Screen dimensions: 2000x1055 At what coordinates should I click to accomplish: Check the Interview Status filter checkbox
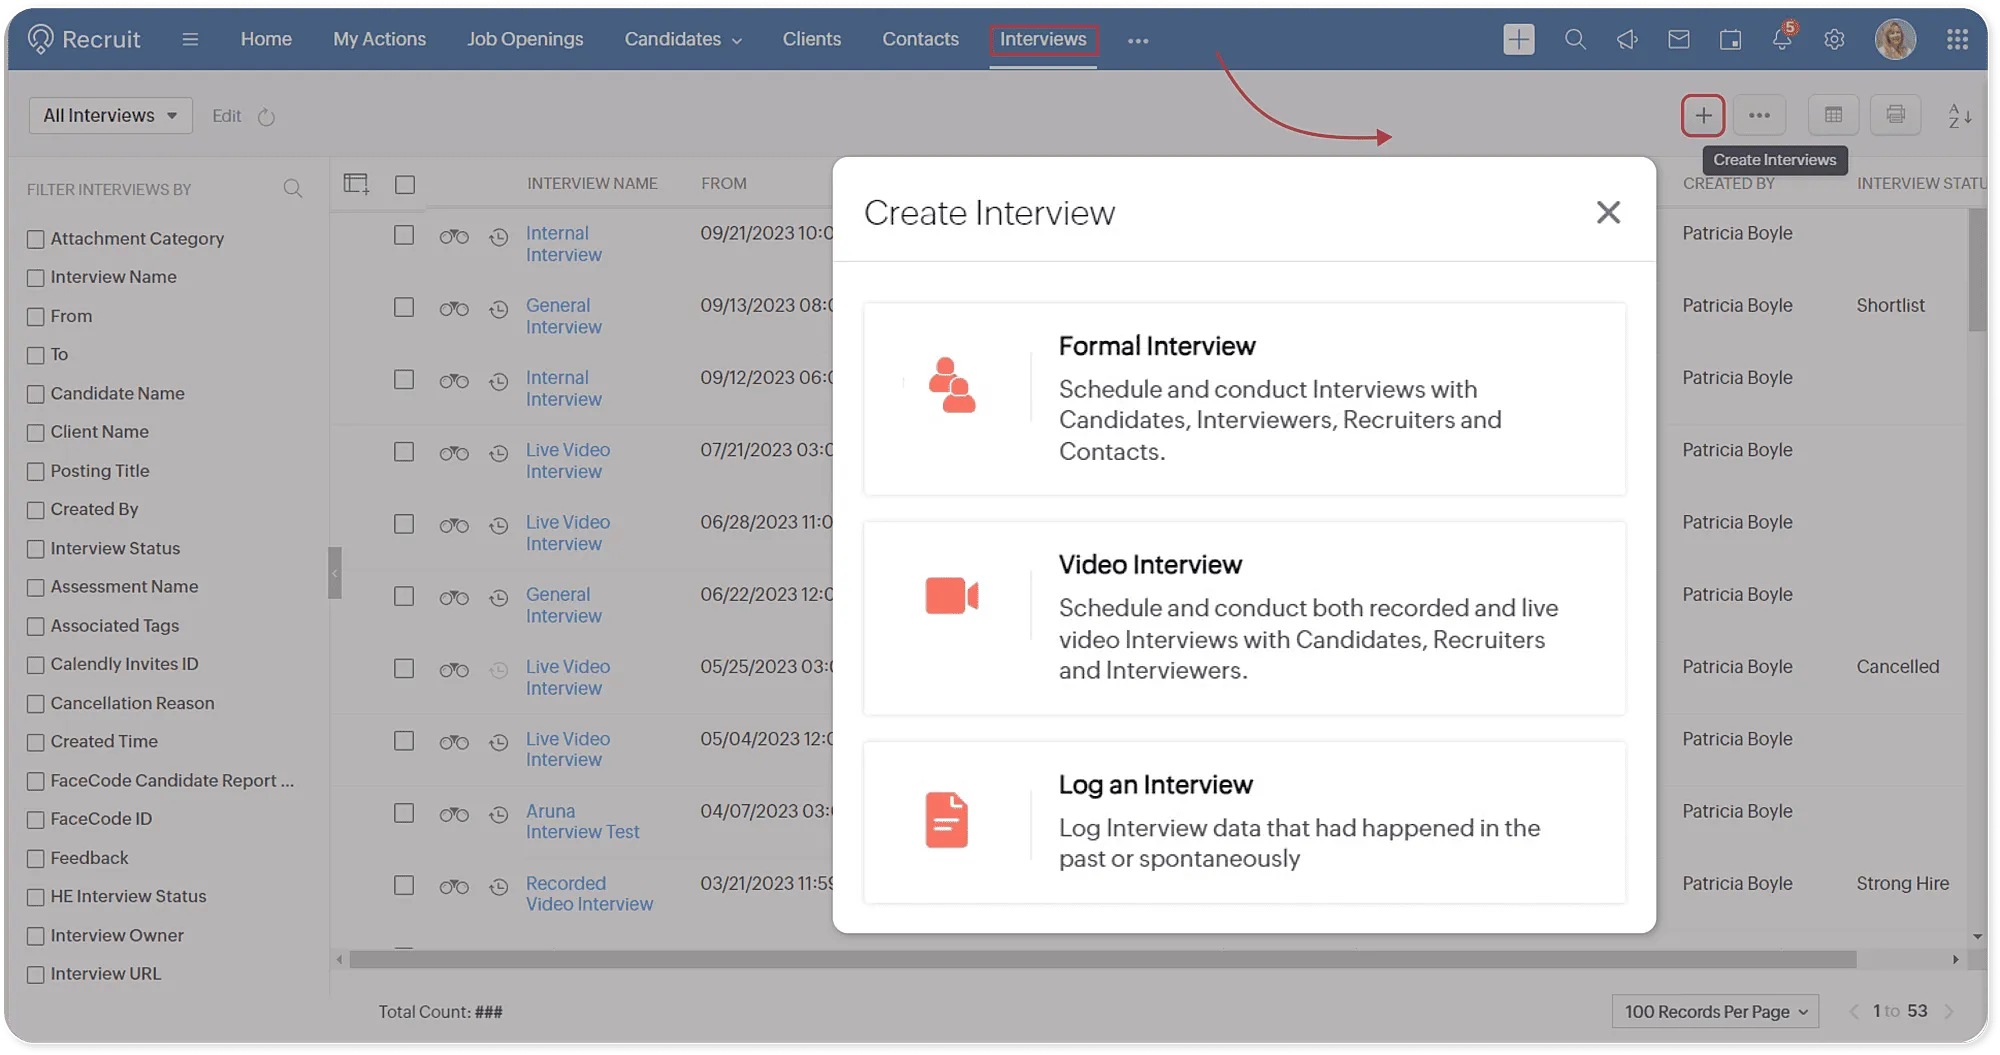pos(36,549)
